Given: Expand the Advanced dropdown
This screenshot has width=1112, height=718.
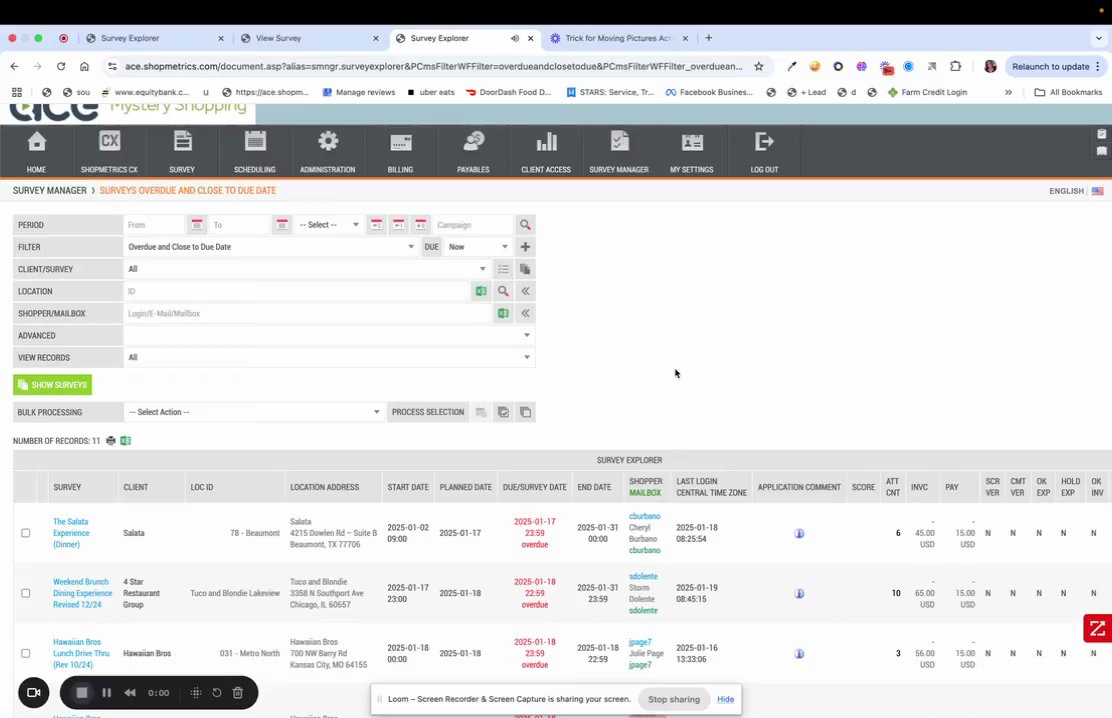Looking at the screenshot, I should point(329,336).
